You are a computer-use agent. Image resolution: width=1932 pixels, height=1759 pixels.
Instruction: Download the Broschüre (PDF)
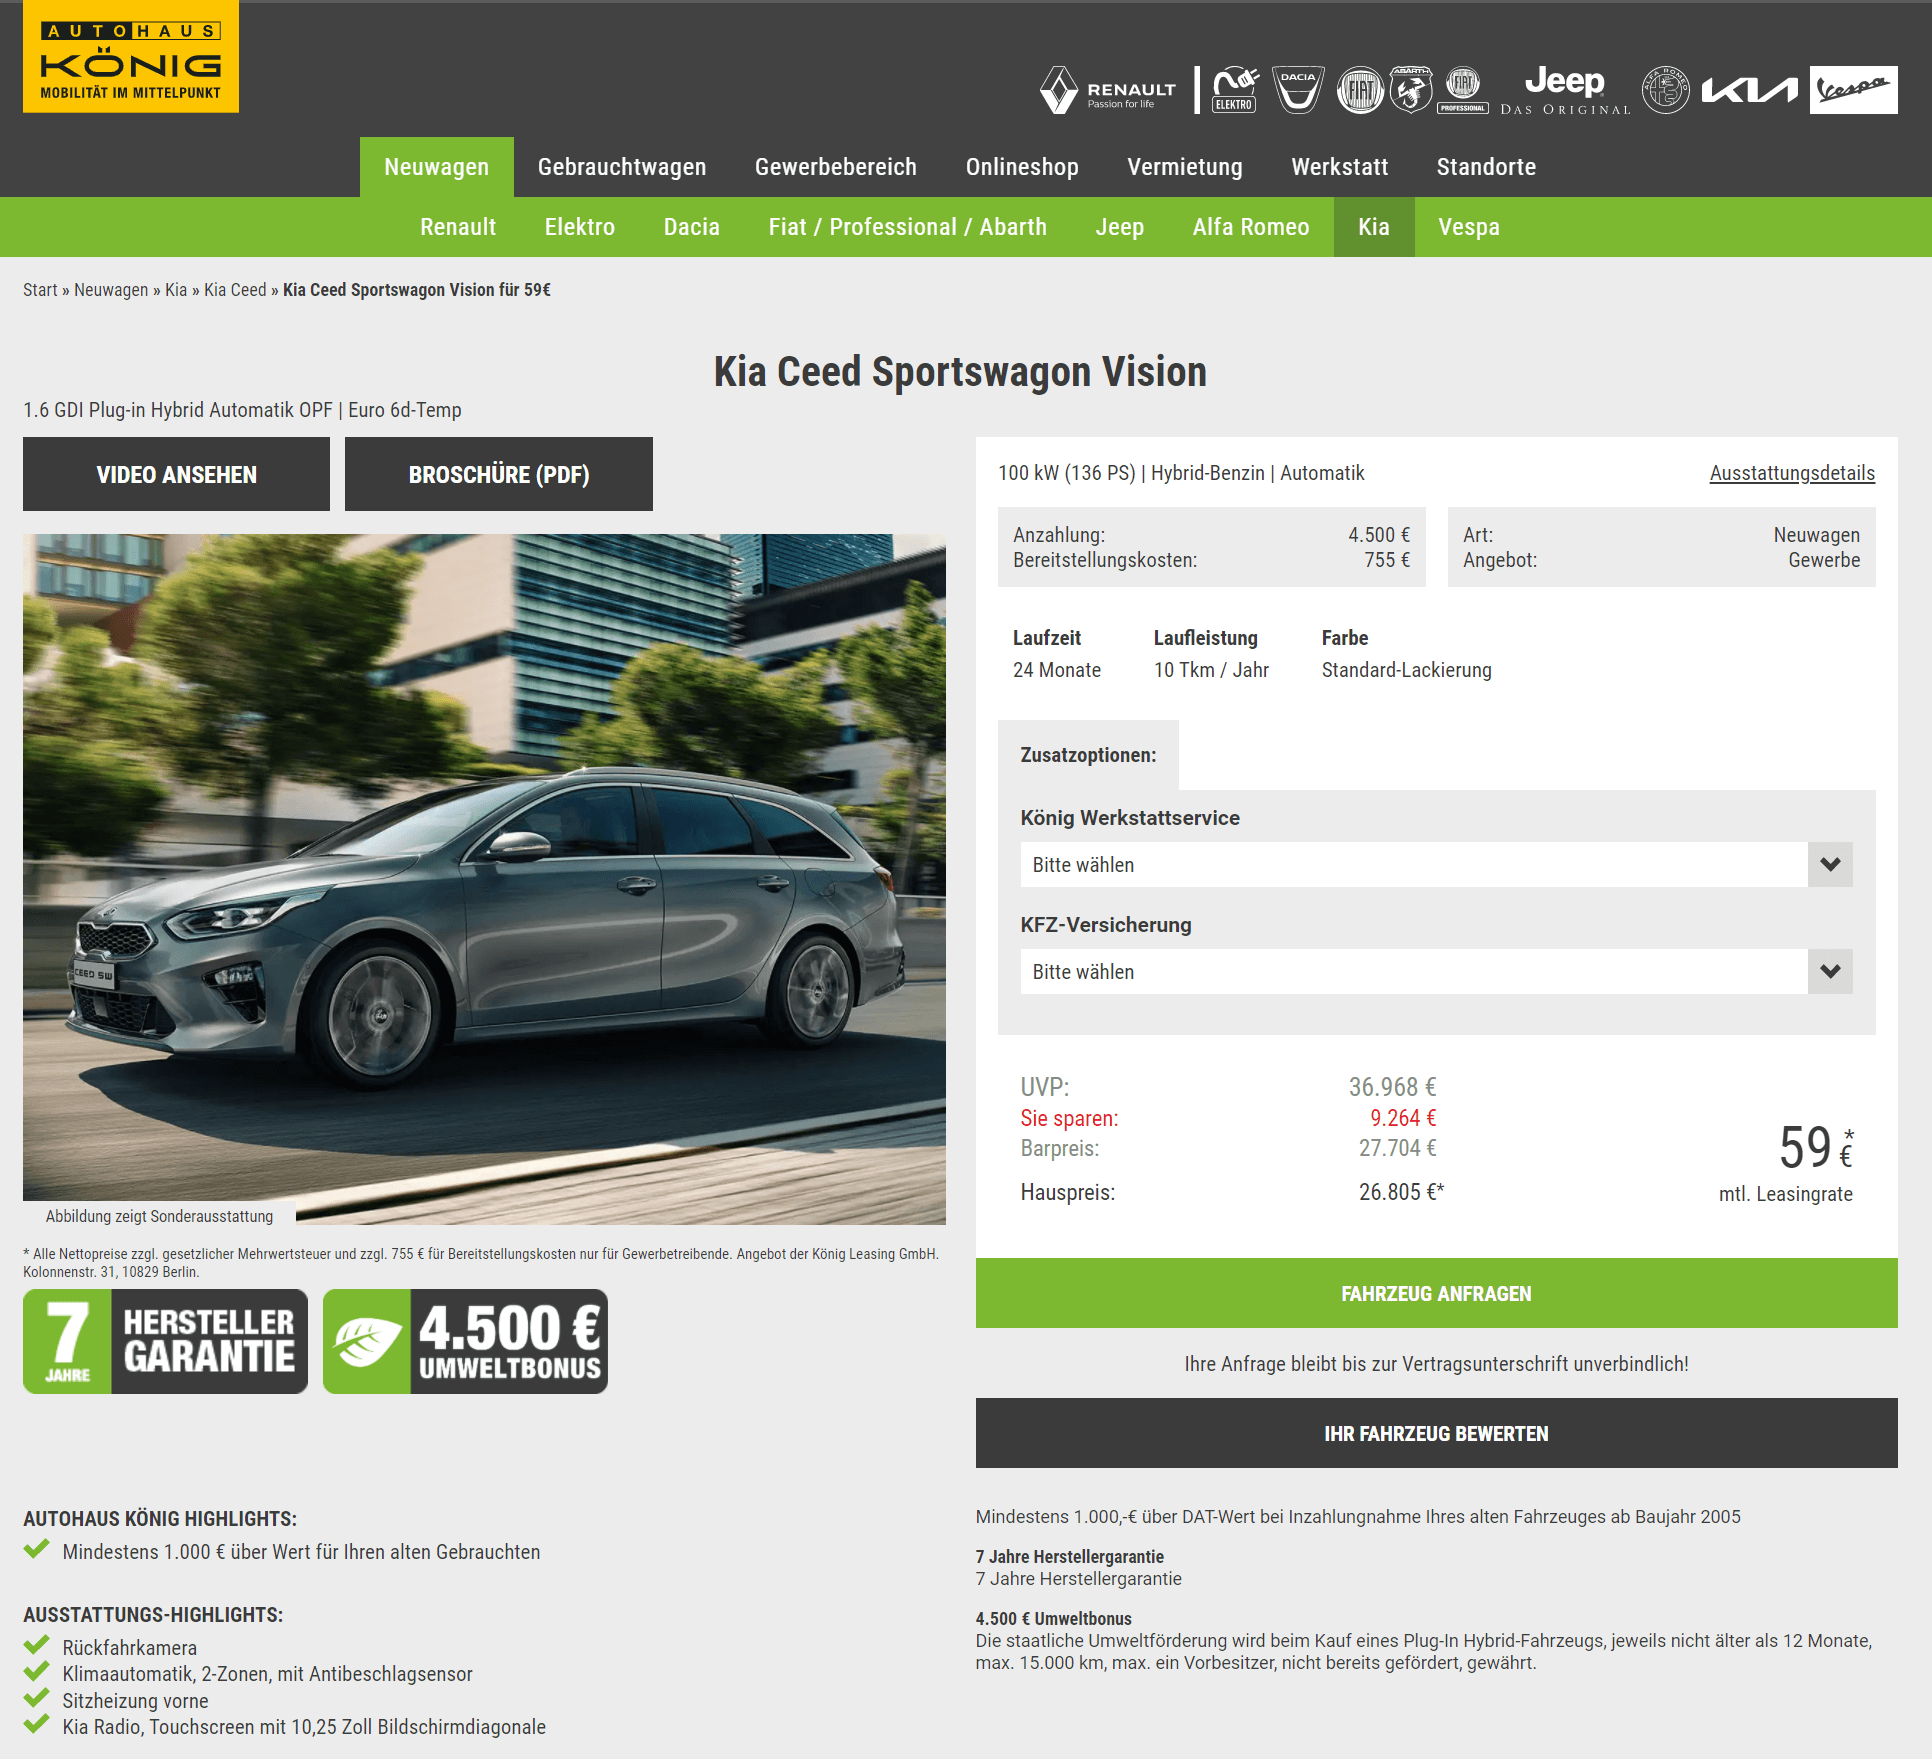[499, 474]
